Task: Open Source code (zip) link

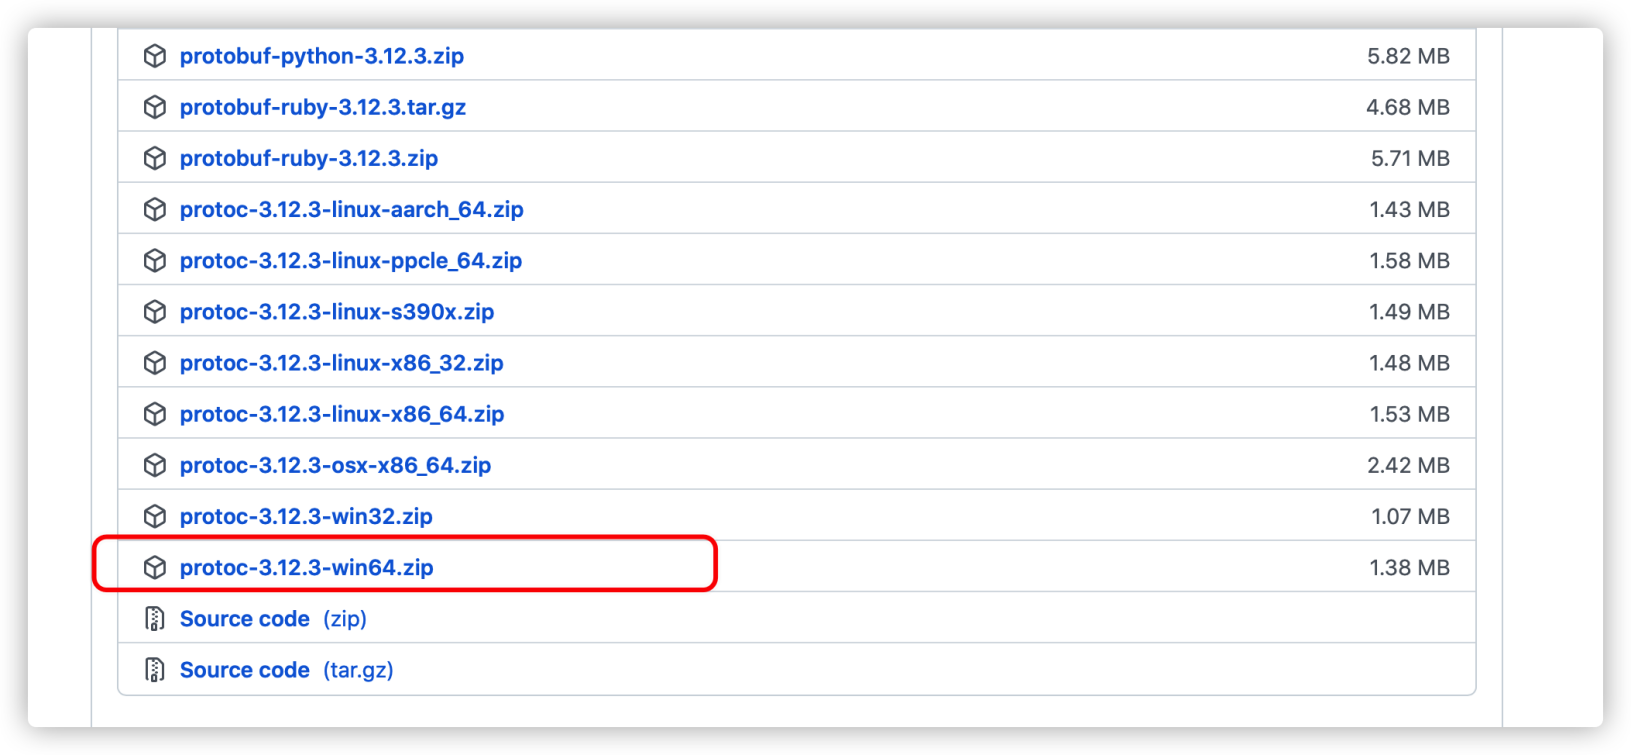Action: 273,618
